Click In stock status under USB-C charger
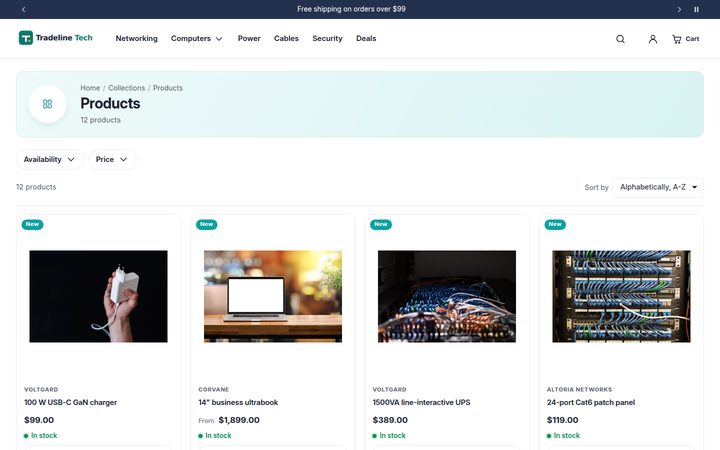Viewport: 720px width, 450px height. [x=40, y=435]
